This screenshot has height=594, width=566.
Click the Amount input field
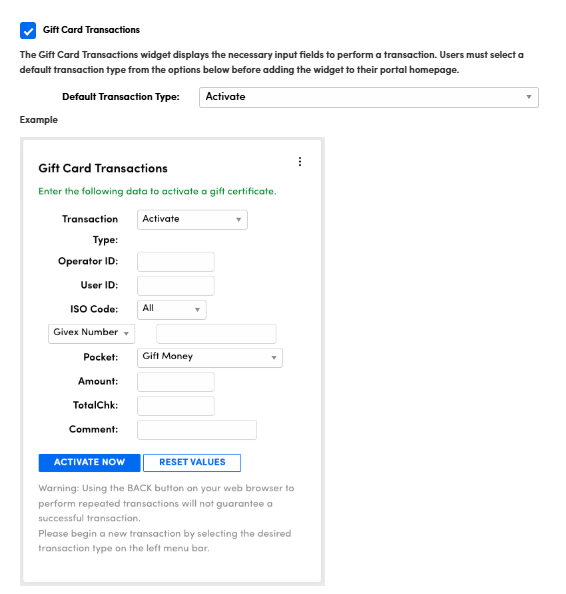pyautogui.click(x=176, y=382)
